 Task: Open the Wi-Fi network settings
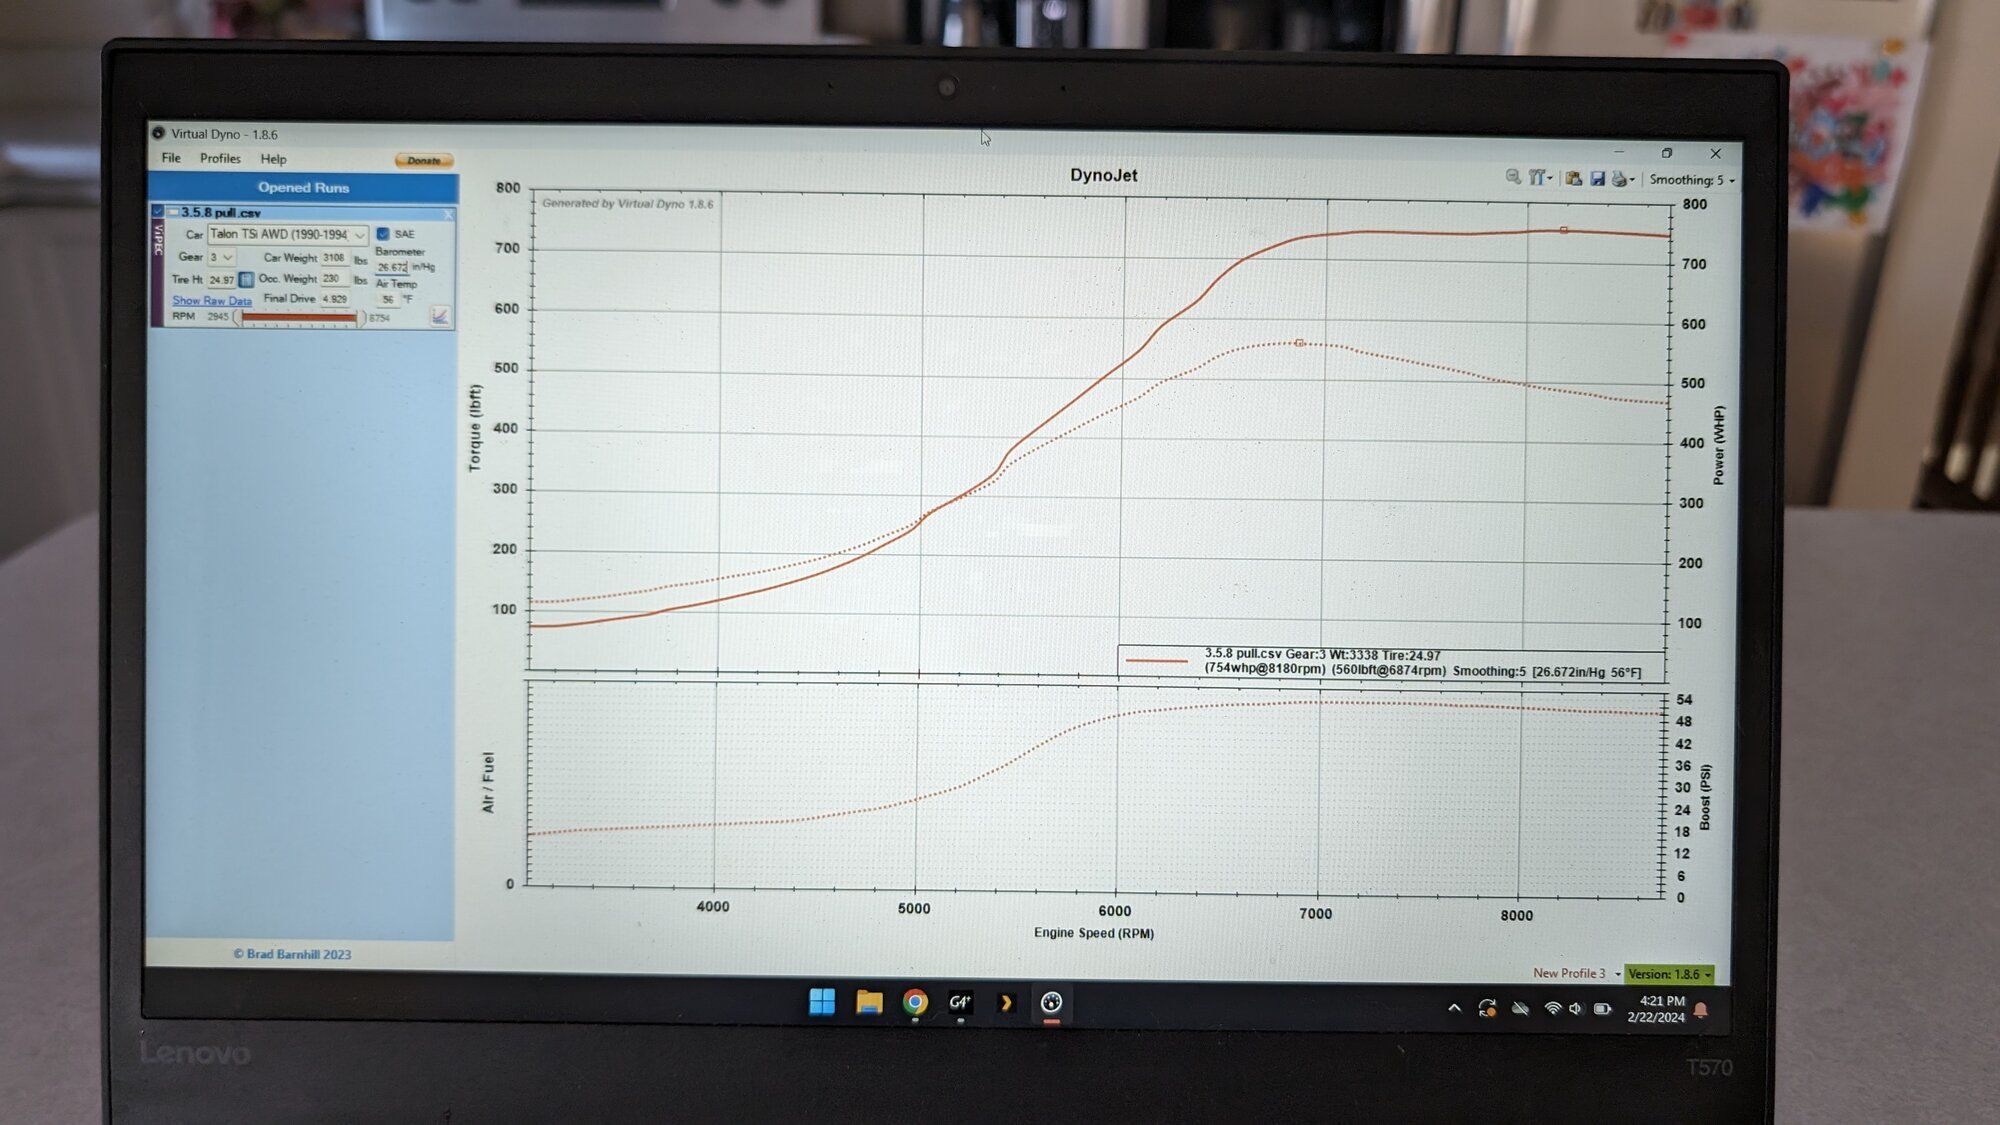click(x=1552, y=1009)
